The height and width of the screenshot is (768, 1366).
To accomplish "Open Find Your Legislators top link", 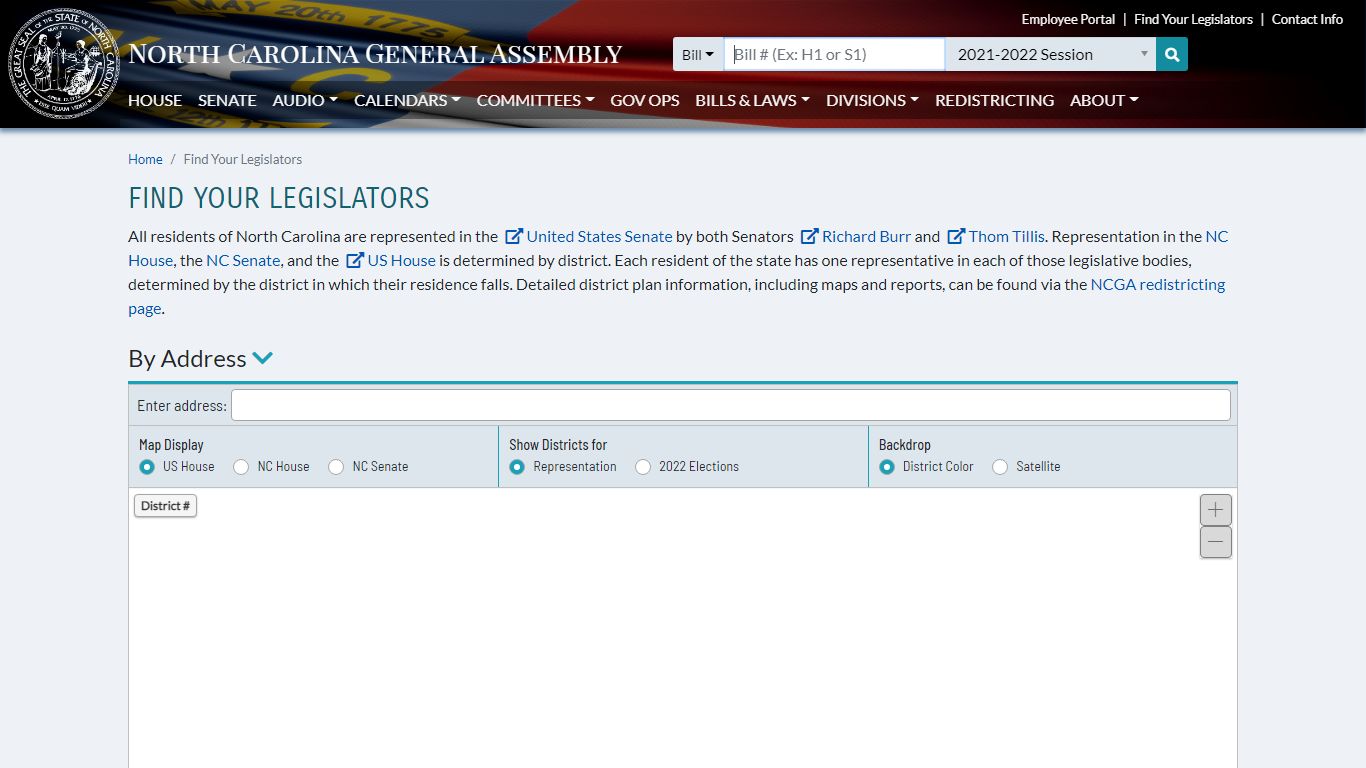I will (x=1193, y=19).
